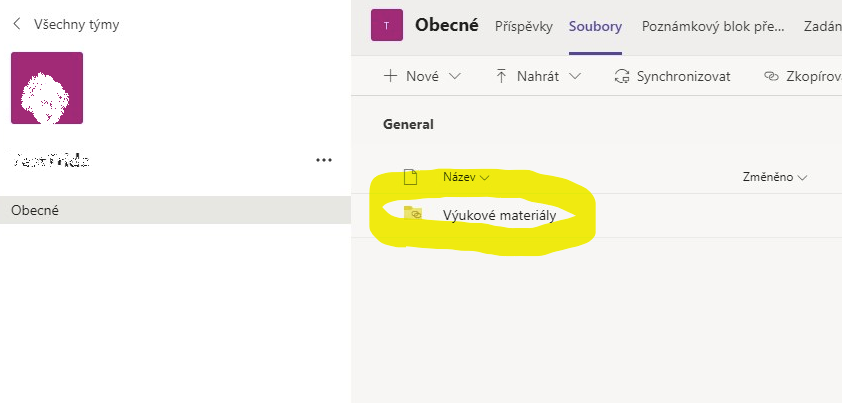This screenshot has height=403, width=842.
Task: Click the Synchronizovat sync icon
Action: (622, 76)
